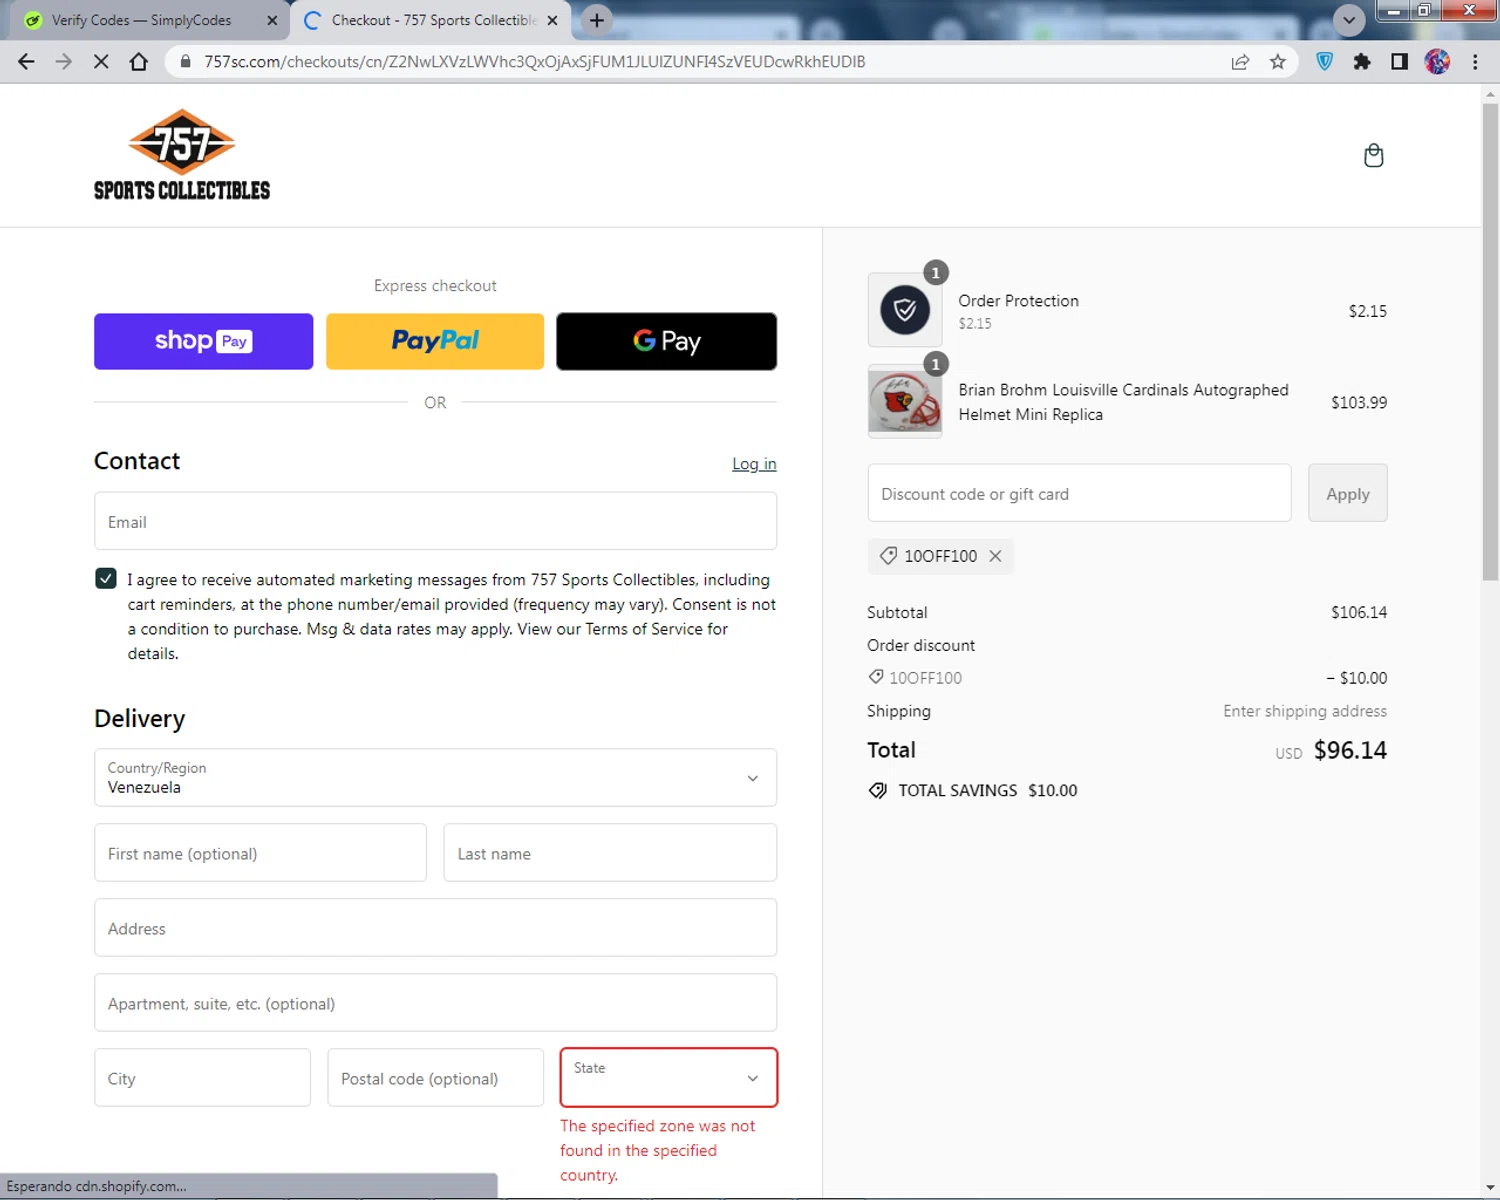The width and height of the screenshot is (1500, 1200).
Task: Check out with PayPal
Action: (435, 341)
